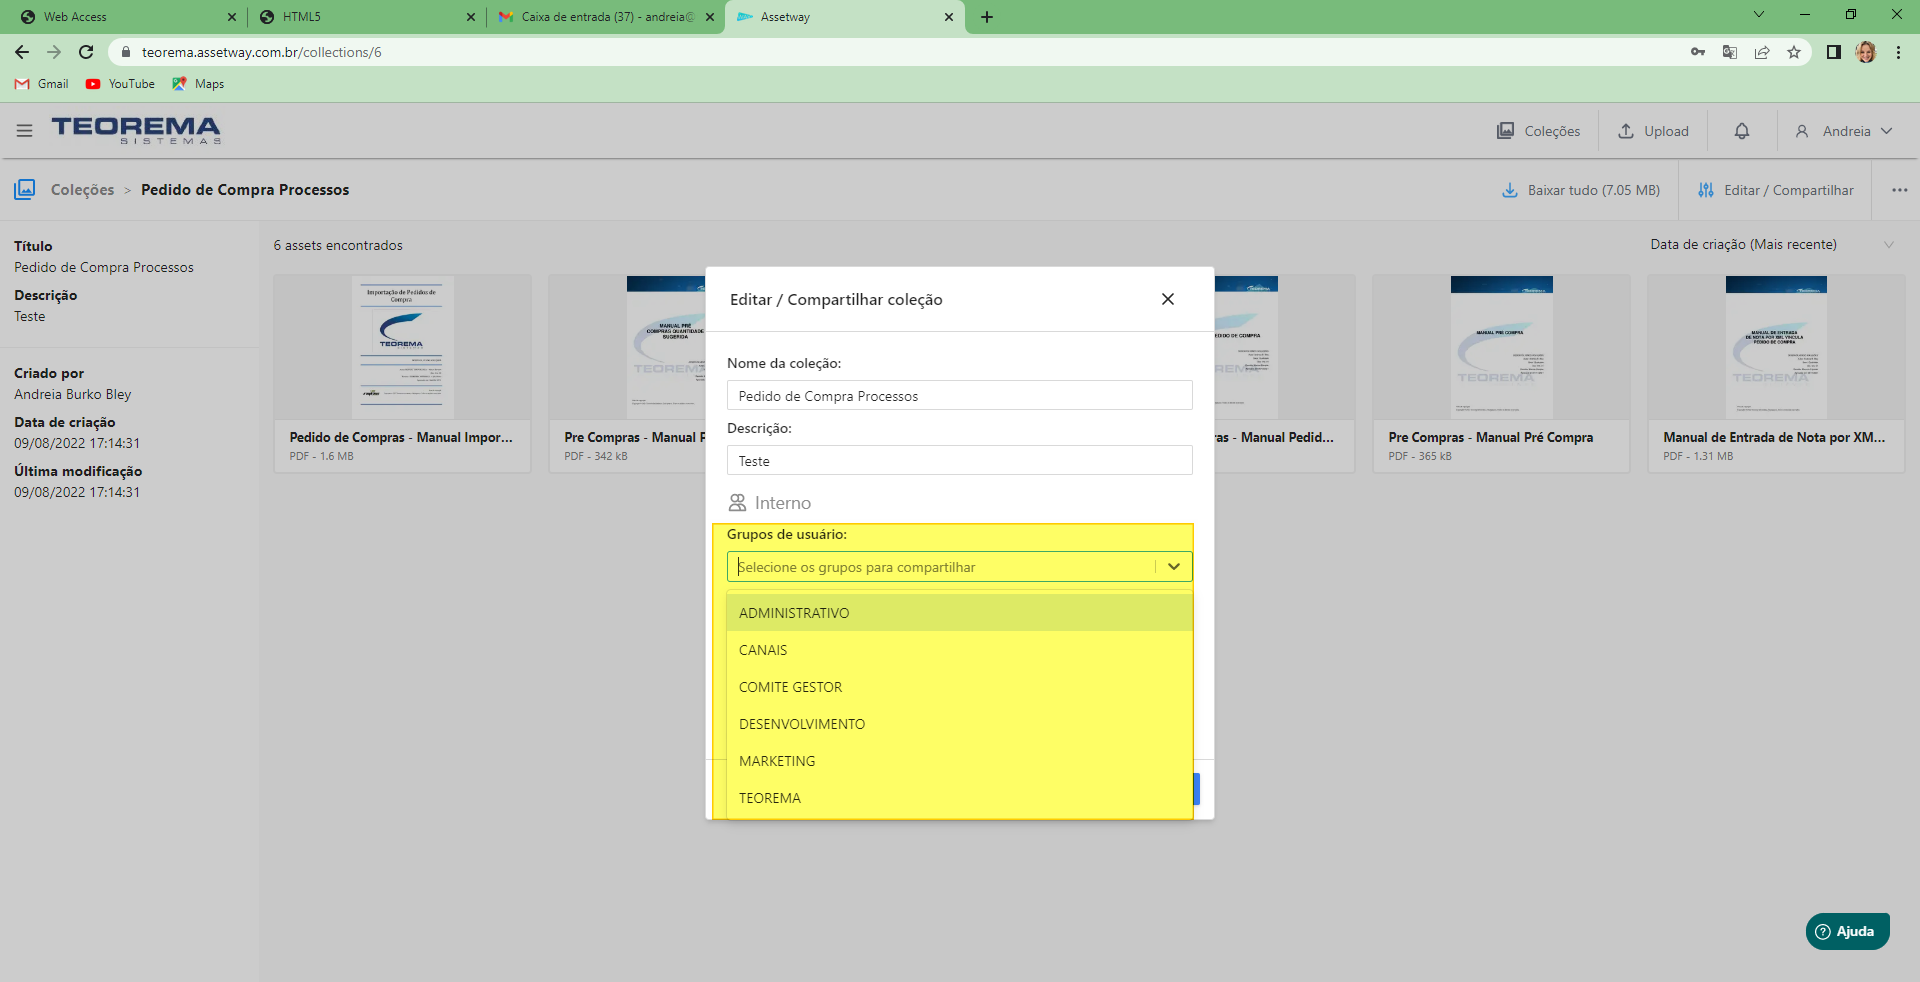This screenshot has width=1920, height=982.
Task: Switch to the Caixa de entrada Gmail tab
Action: (x=605, y=17)
